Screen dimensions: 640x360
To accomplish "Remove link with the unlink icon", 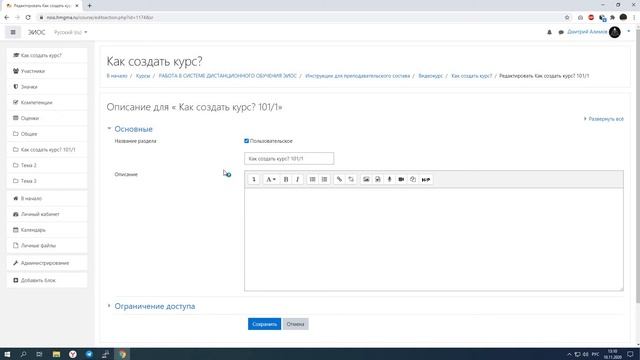I will [351, 180].
